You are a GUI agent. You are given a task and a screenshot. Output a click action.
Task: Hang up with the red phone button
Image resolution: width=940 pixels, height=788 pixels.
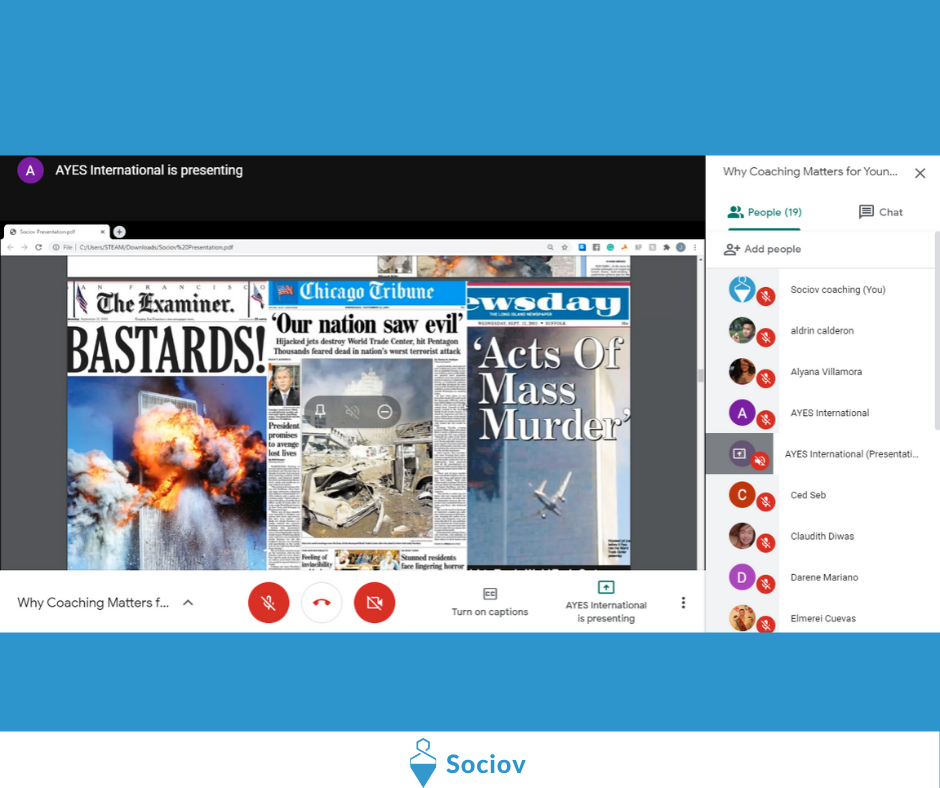[321, 603]
